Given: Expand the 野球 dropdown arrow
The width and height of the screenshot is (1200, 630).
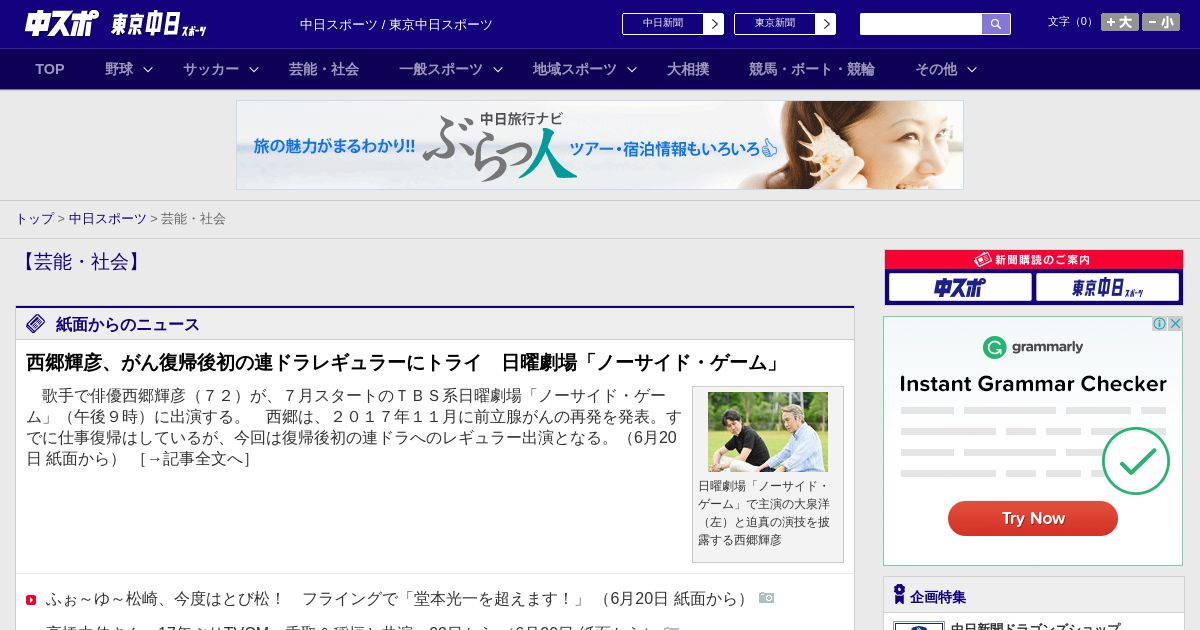Looking at the screenshot, I should [x=148, y=69].
